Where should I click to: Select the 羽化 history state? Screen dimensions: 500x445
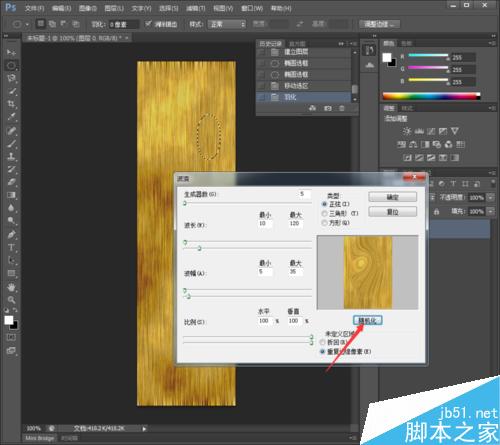pyautogui.click(x=303, y=97)
